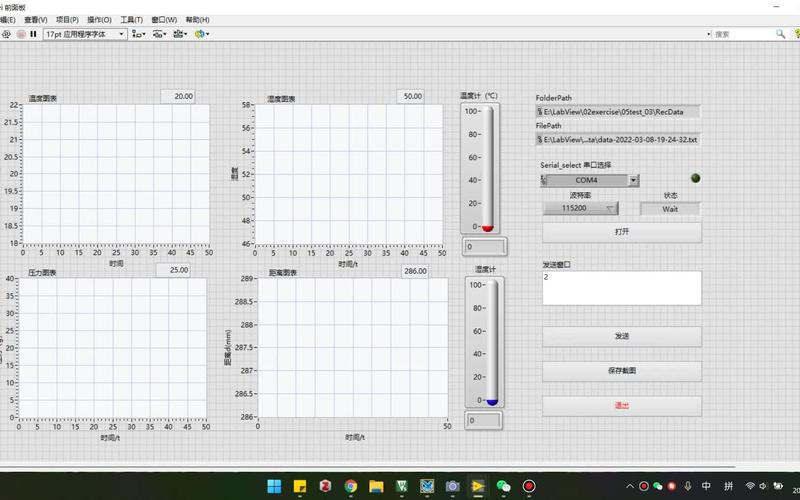Click the search magnifier icon in toolbar
800x500 pixels.
(x=780, y=34)
